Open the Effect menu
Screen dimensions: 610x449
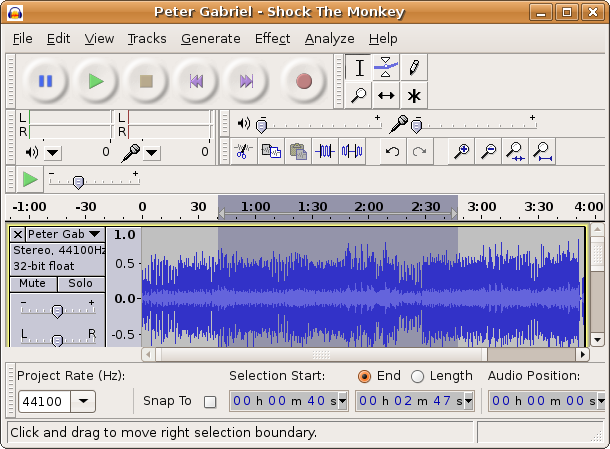(x=272, y=39)
